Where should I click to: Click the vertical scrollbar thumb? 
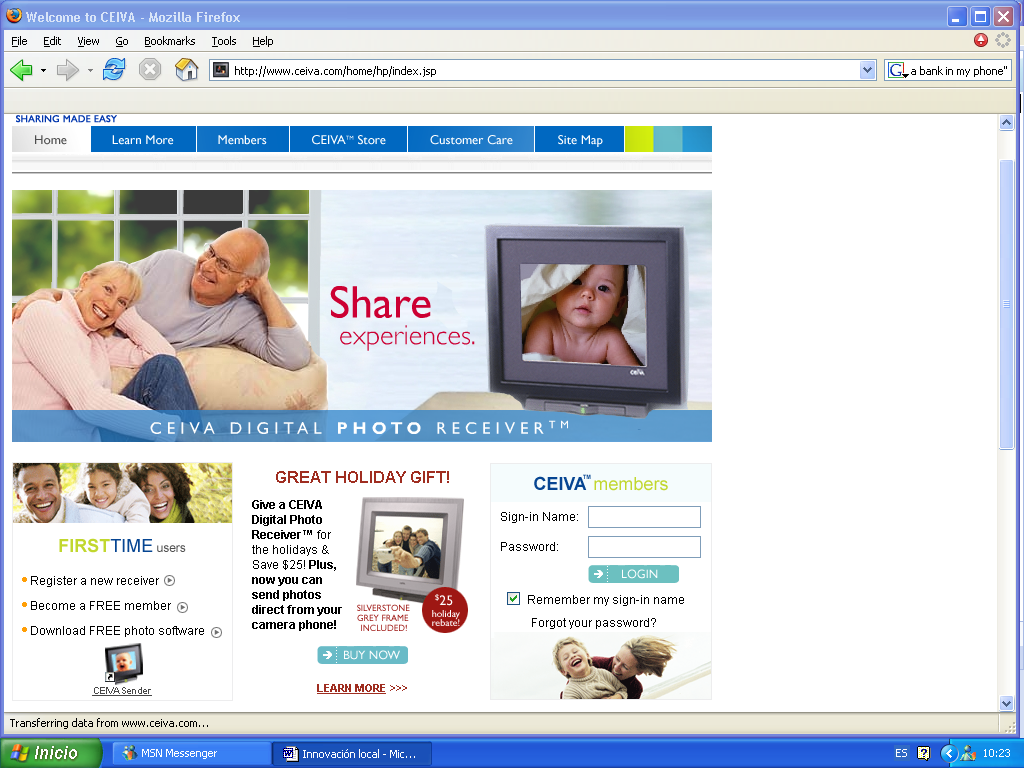coord(1006,304)
